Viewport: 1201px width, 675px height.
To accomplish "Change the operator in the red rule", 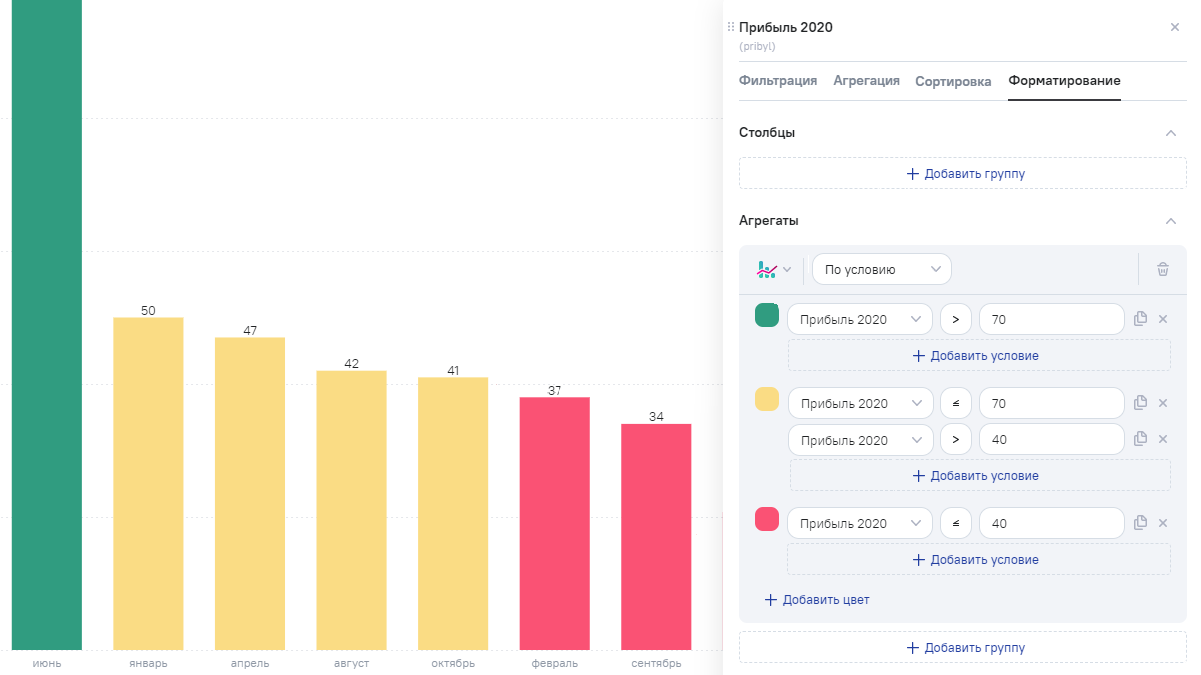I will pyautogui.click(x=955, y=523).
